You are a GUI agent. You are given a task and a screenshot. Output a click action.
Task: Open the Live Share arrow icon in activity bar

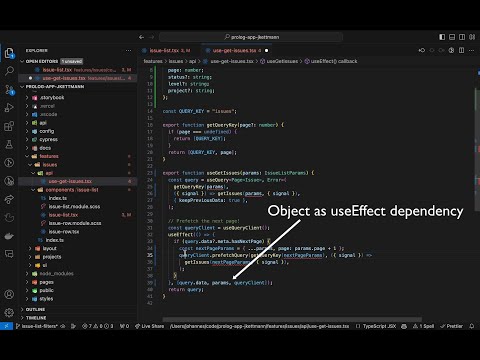click(x=9, y=199)
